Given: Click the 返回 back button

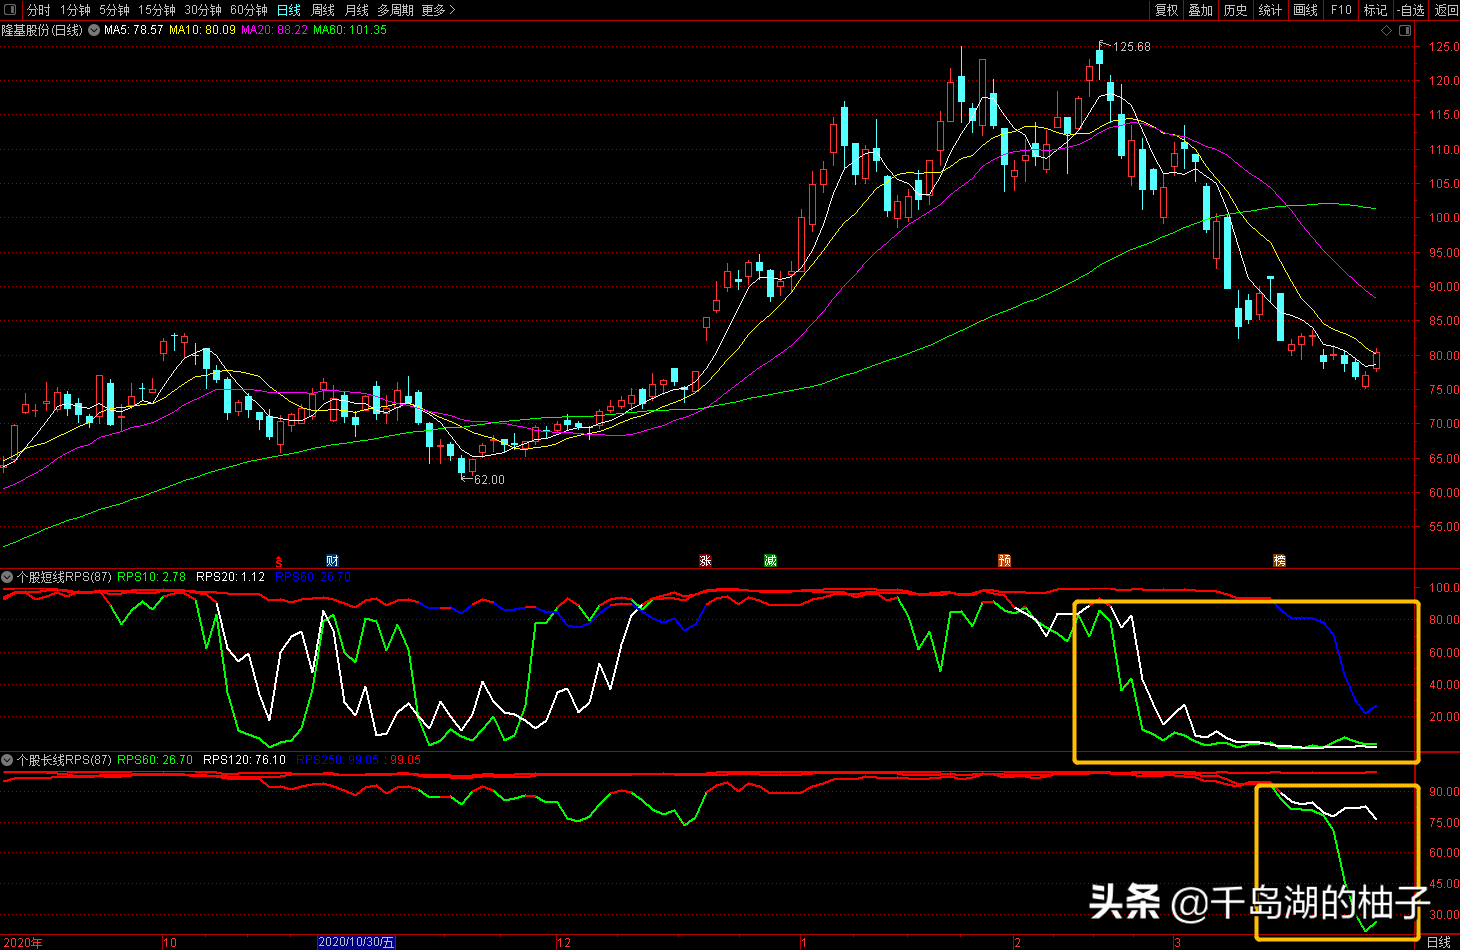Looking at the screenshot, I should pos(1446,10).
